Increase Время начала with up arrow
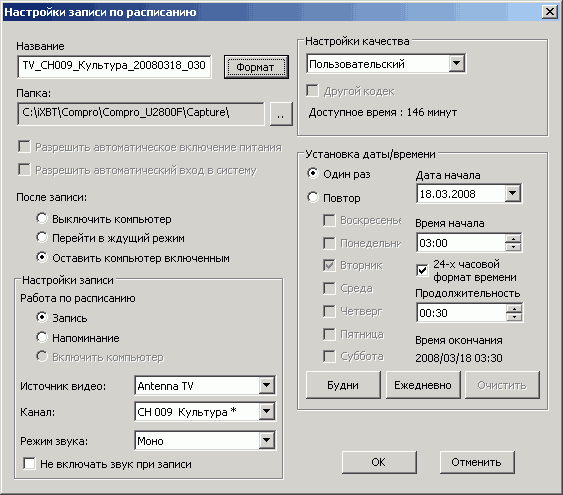 [513, 238]
